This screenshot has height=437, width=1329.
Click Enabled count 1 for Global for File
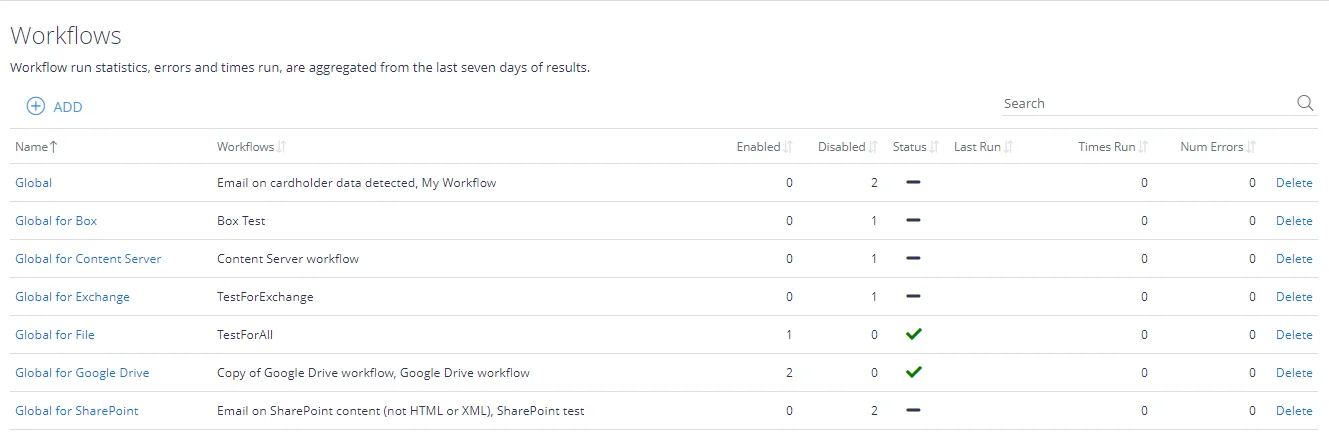tap(789, 335)
